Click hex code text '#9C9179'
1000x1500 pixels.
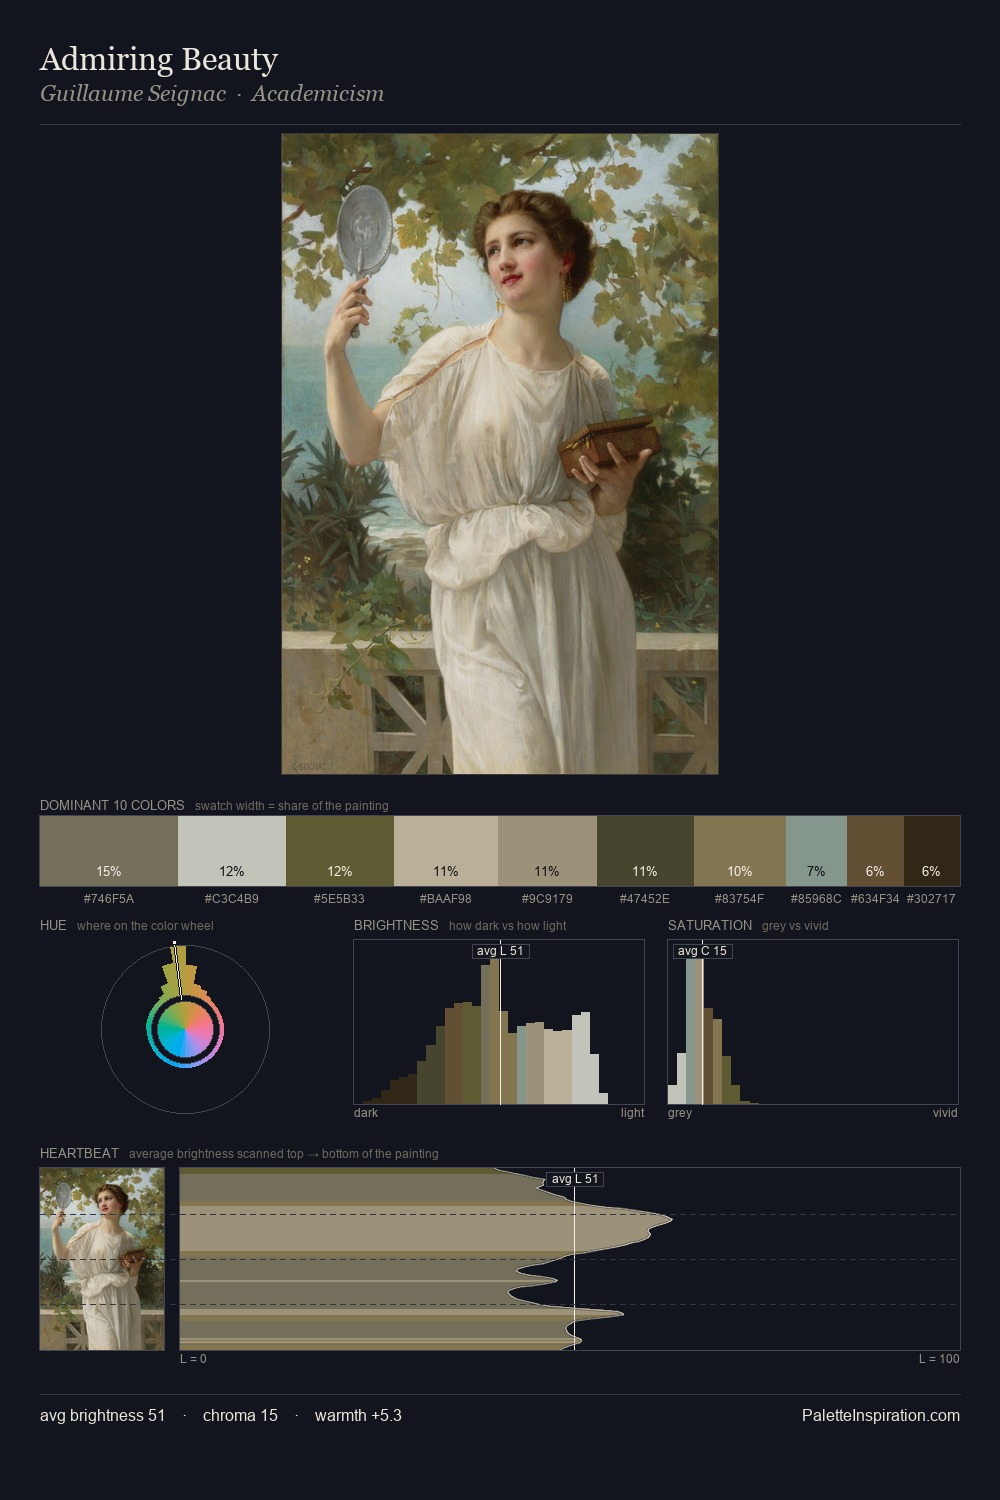[547, 899]
